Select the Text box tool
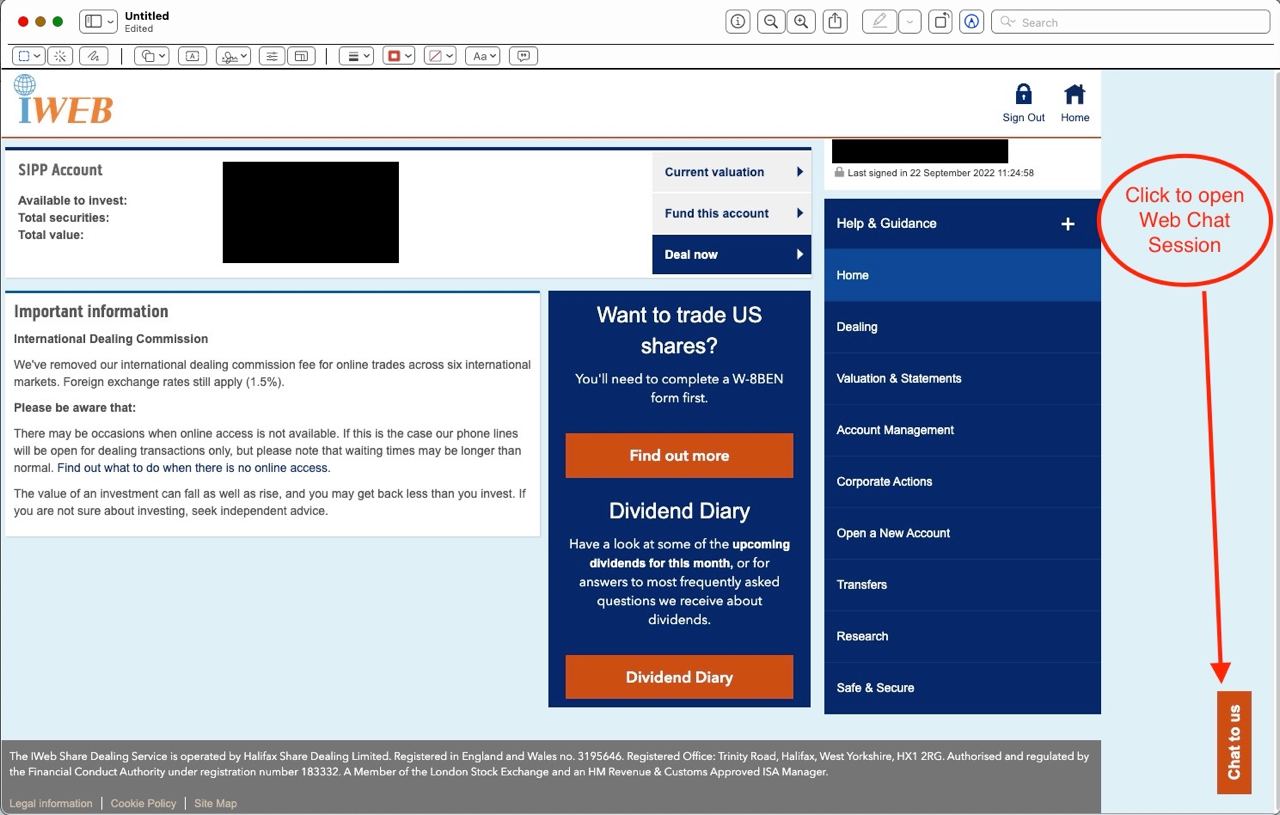 tap(193, 57)
